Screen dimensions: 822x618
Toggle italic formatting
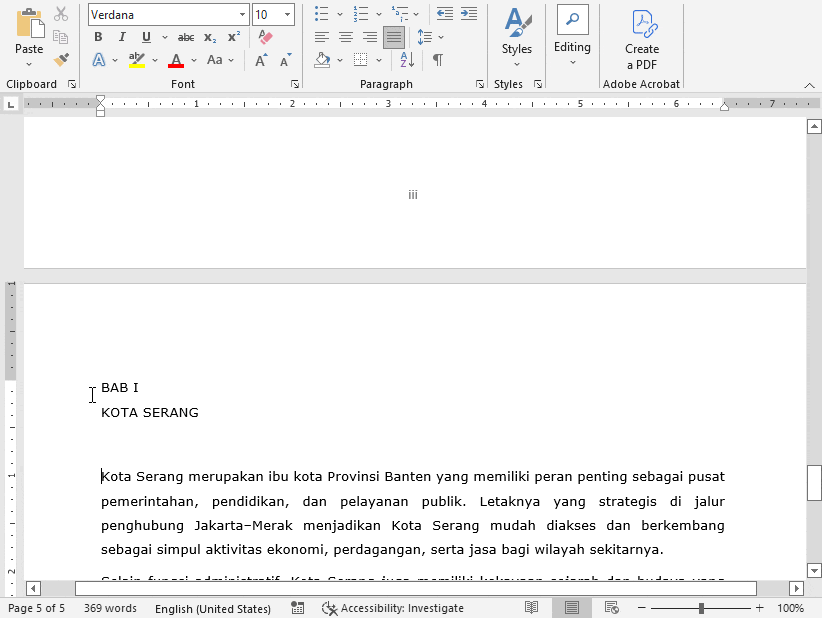[x=121, y=36]
